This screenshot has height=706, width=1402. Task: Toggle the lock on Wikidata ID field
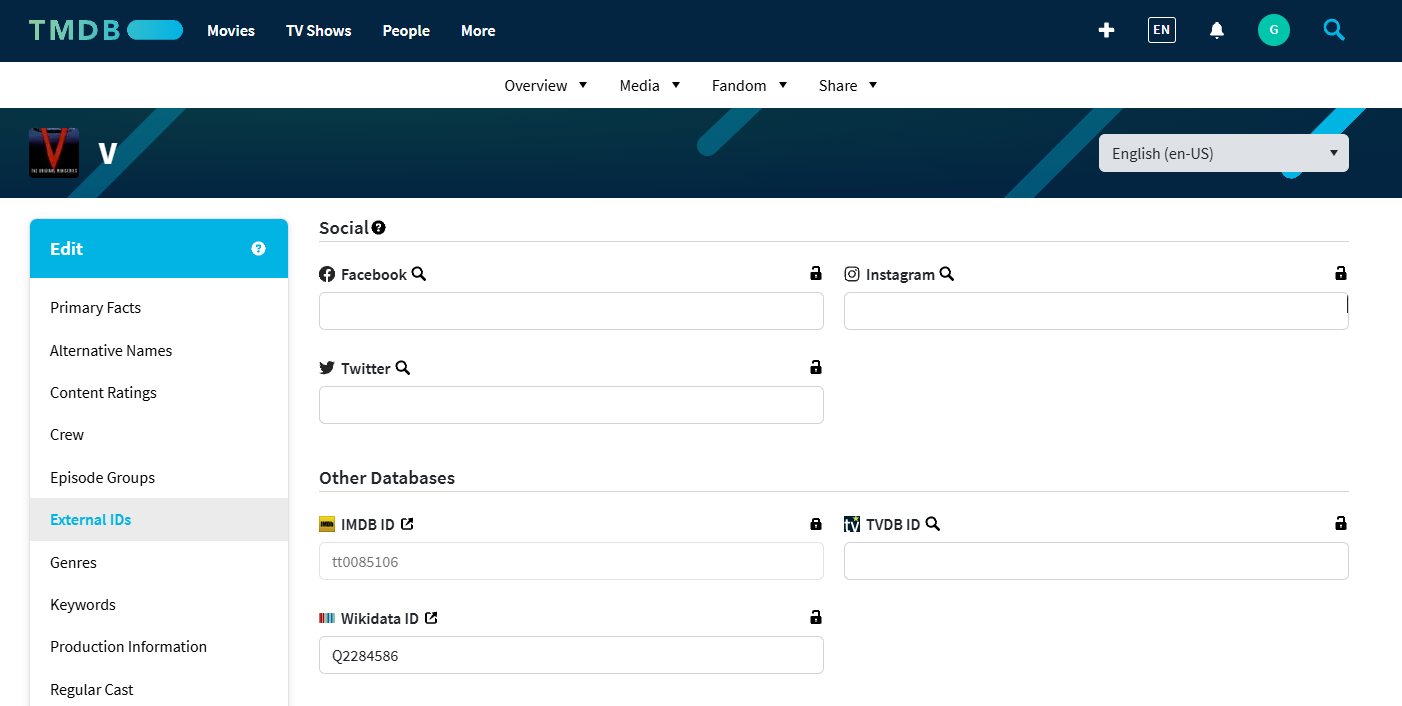coord(816,617)
